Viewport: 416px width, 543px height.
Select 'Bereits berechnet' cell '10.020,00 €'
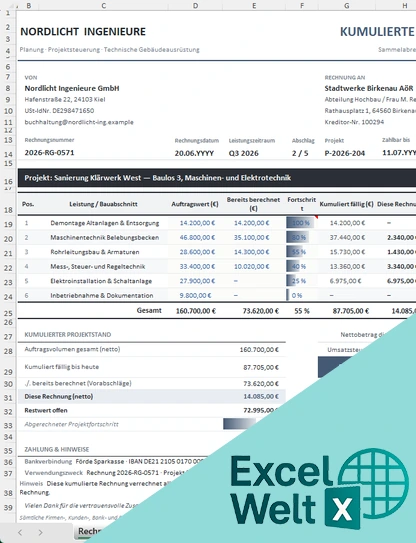point(251,267)
